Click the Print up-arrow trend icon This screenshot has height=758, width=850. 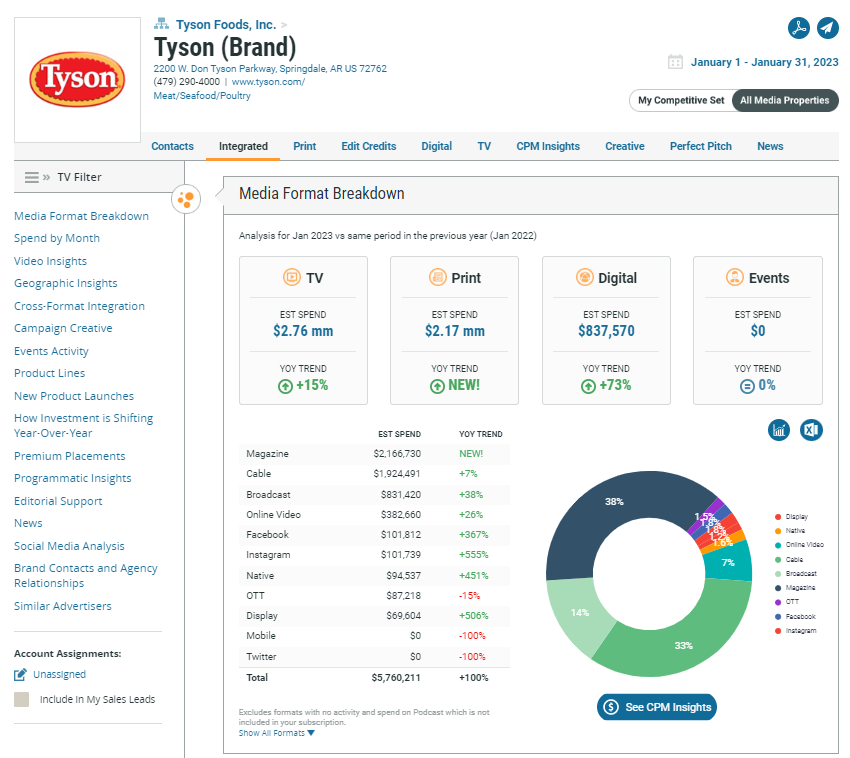tap(437, 386)
